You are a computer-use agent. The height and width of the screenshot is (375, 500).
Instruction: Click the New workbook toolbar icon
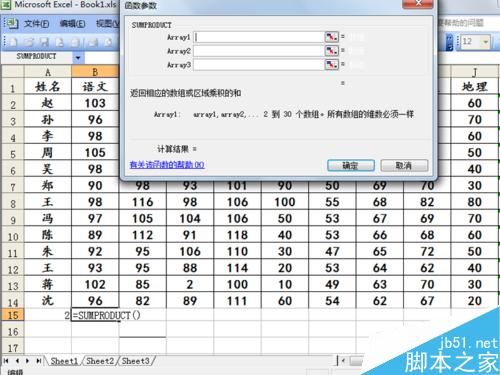pyautogui.click(x=14, y=42)
